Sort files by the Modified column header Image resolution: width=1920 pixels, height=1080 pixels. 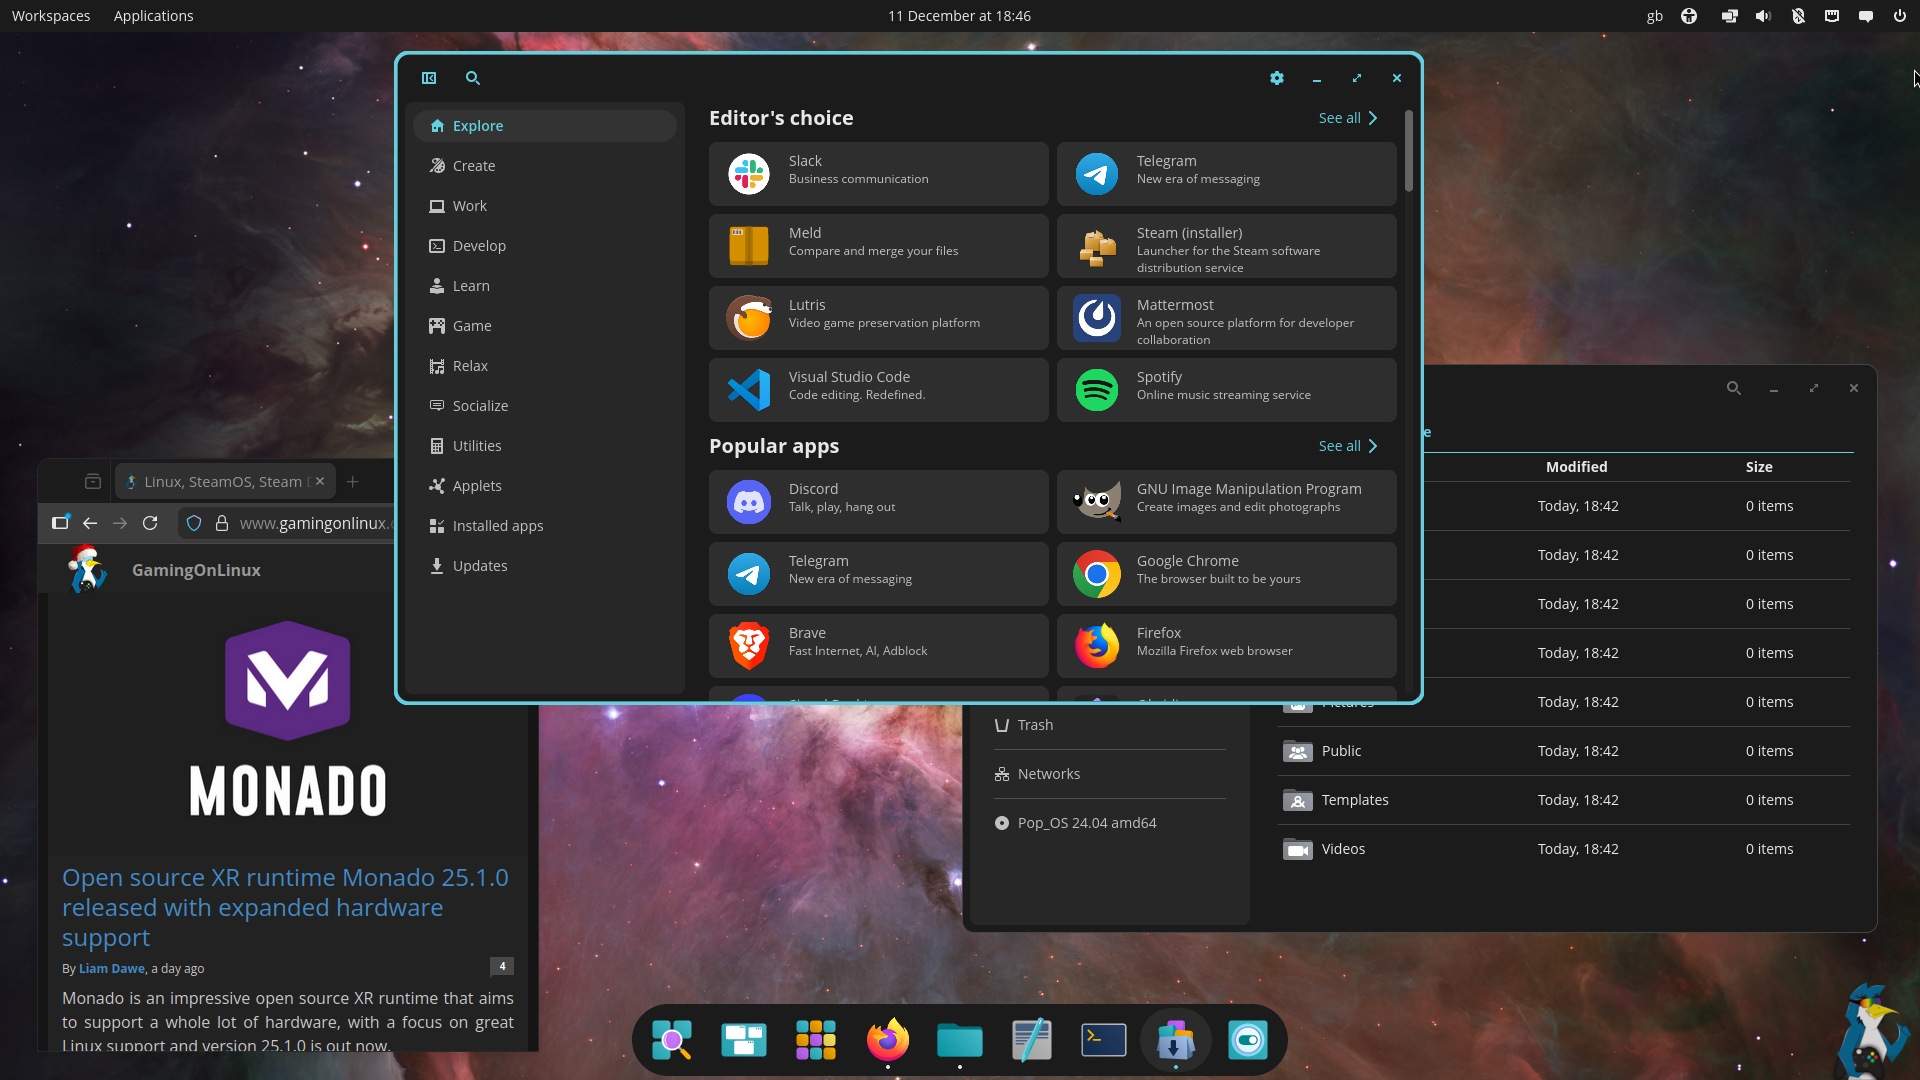tap(1576, 467)
